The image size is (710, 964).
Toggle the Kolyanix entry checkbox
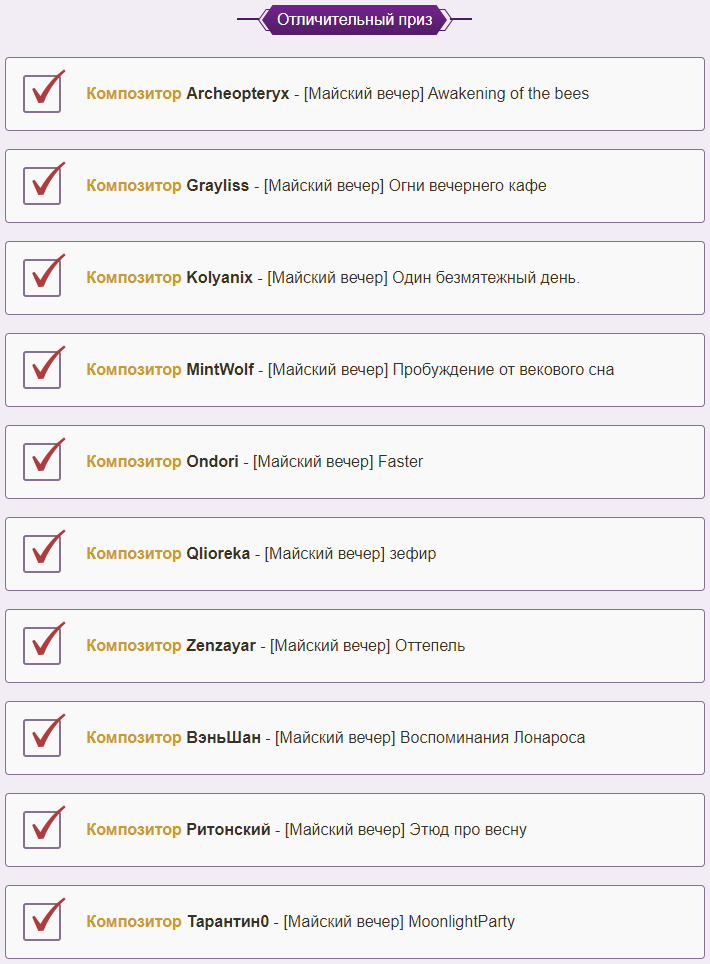pyautogui.click(x=42, y=277)
